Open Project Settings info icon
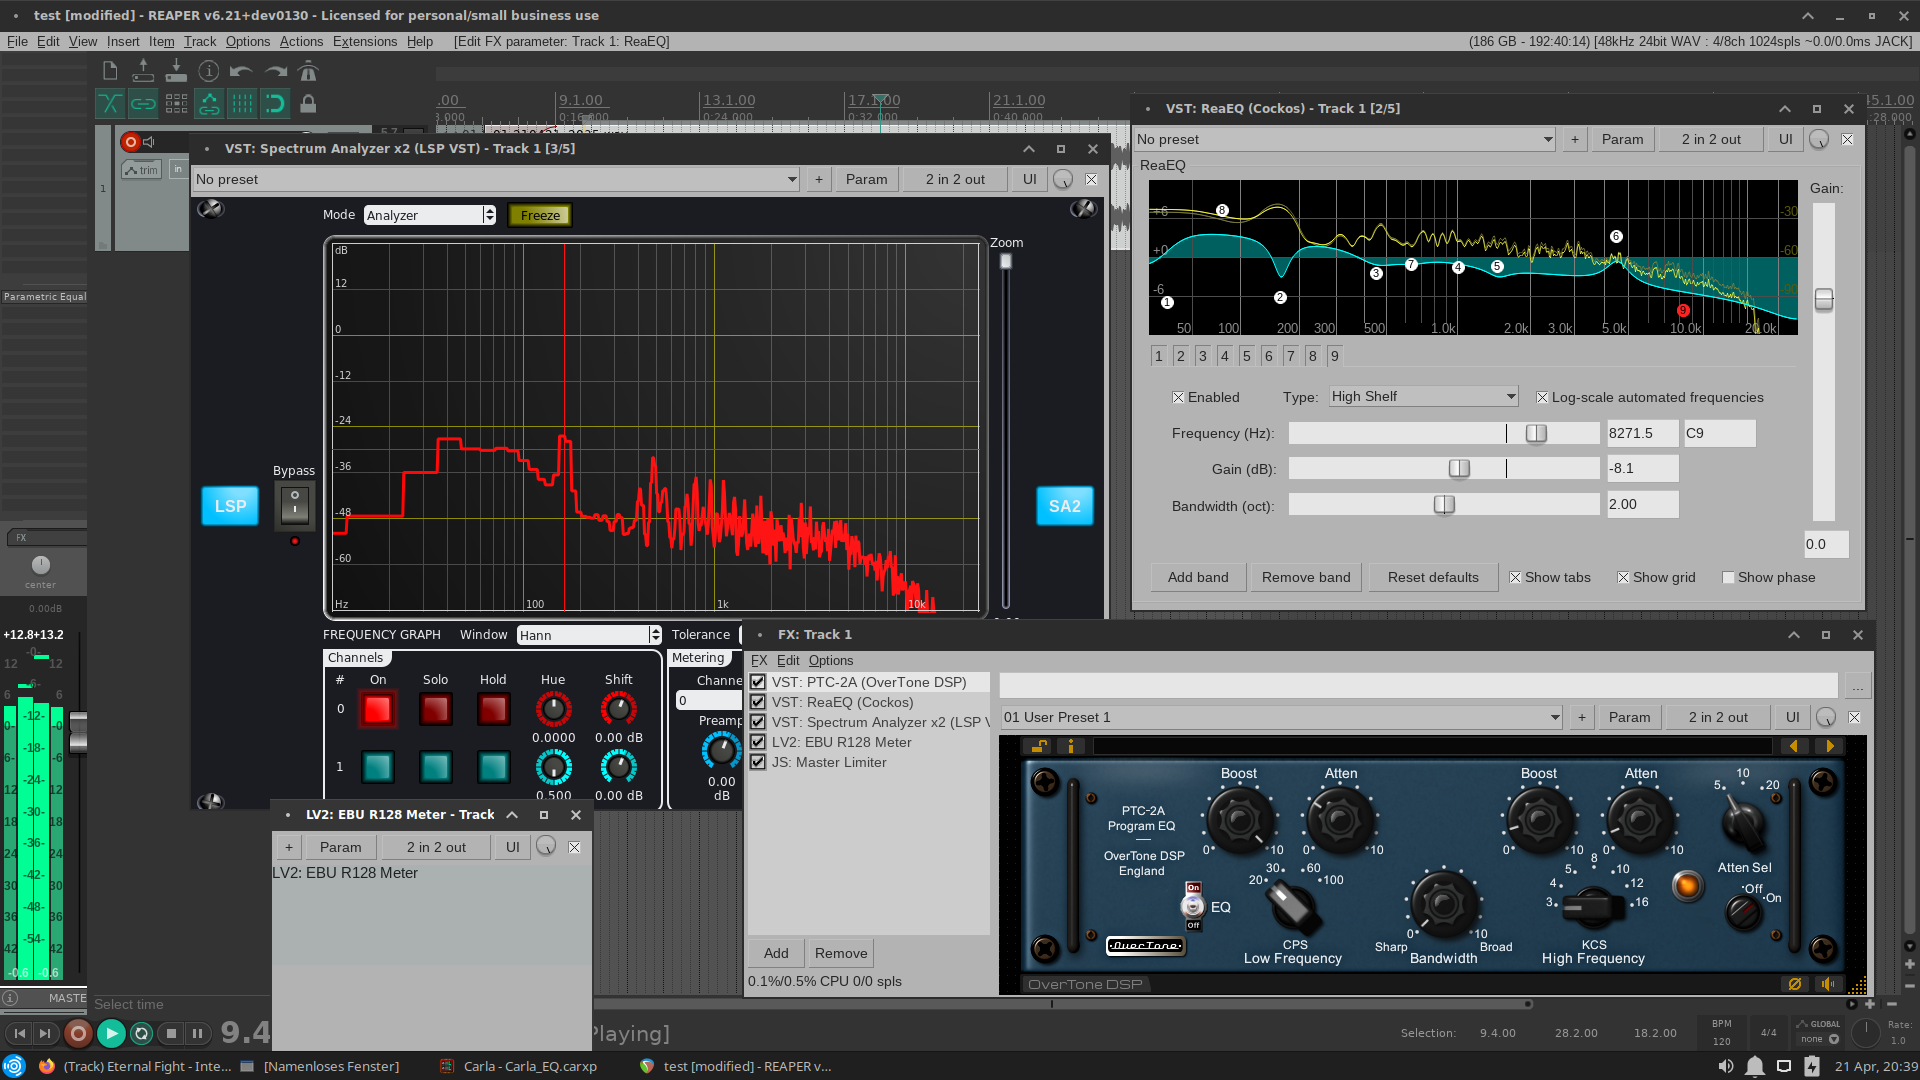Screen dimensions: 1920x1080 [x=209, y=71]
